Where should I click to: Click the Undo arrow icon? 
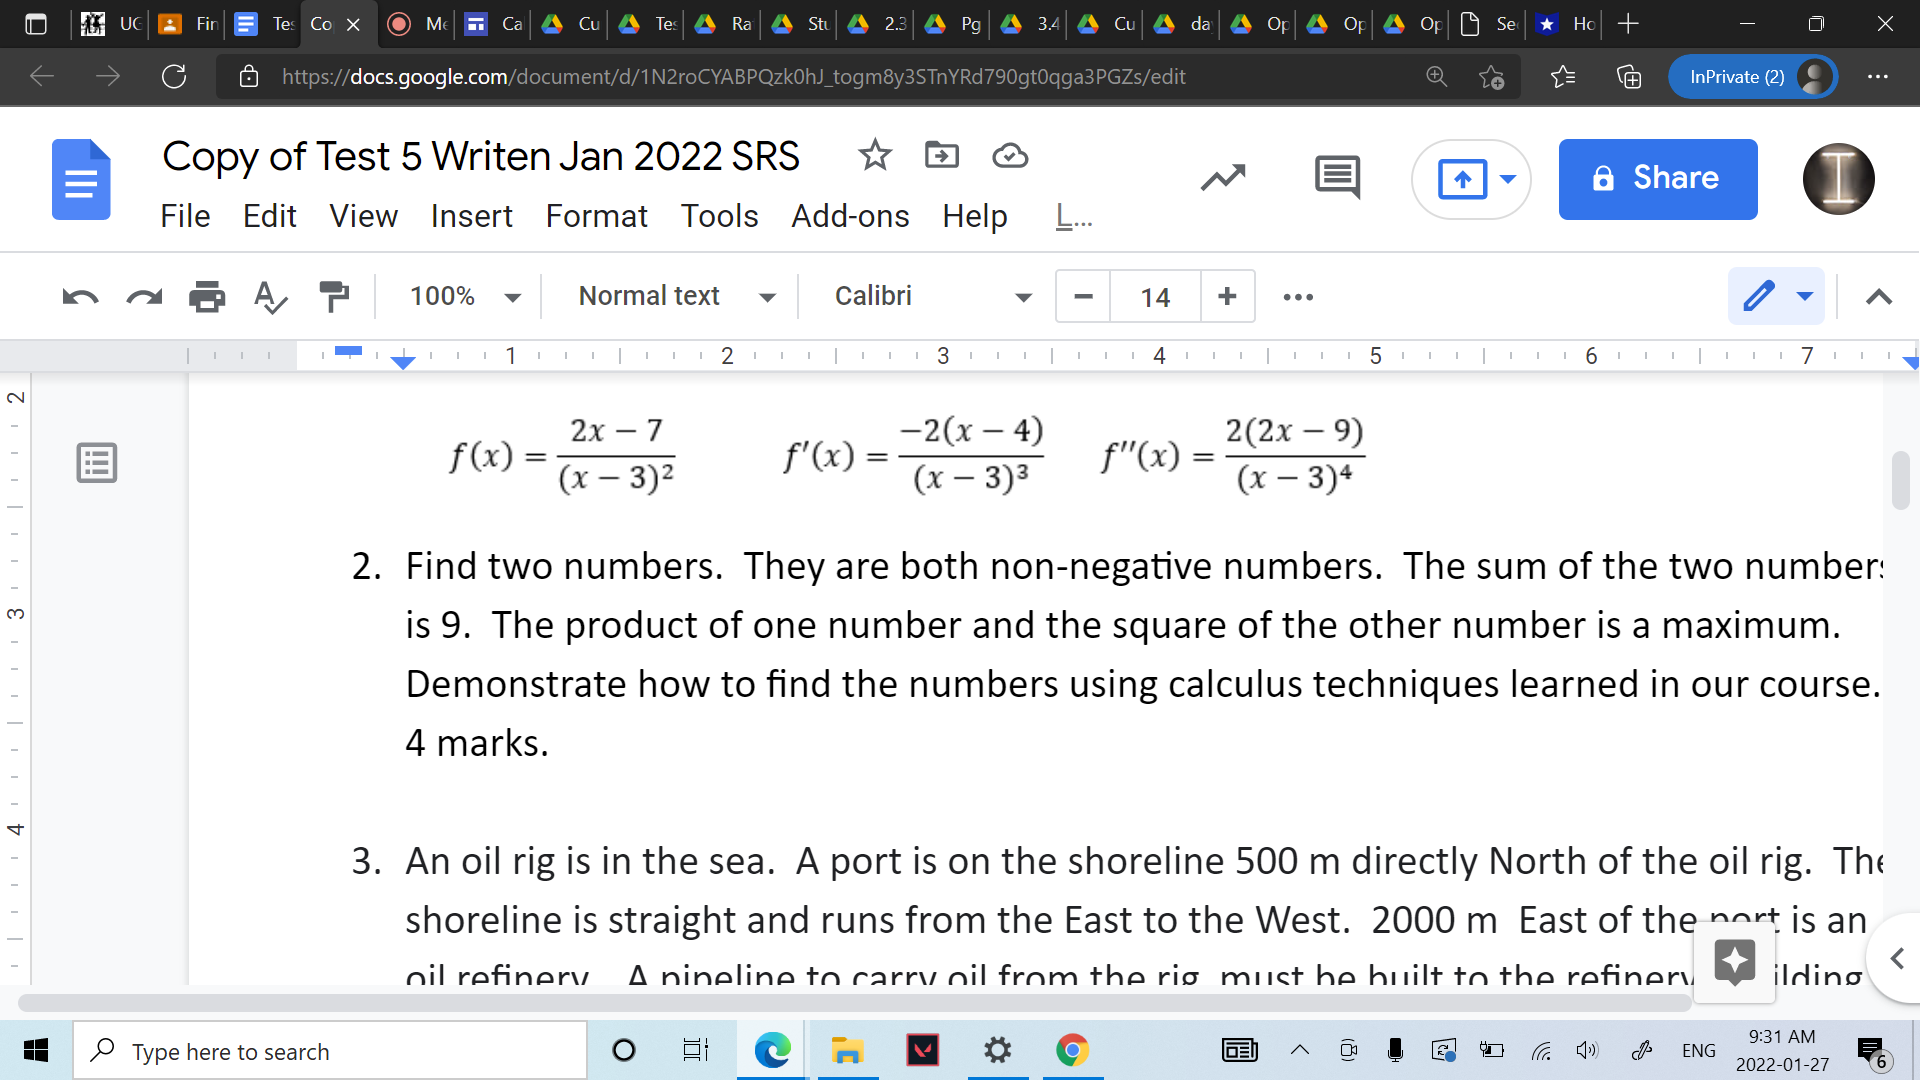pyautogui.click(x=80, y=297)
